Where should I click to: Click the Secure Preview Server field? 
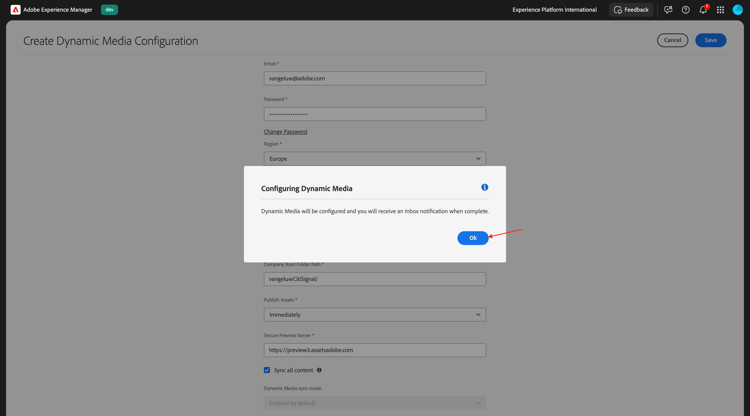tap(375, 350)
